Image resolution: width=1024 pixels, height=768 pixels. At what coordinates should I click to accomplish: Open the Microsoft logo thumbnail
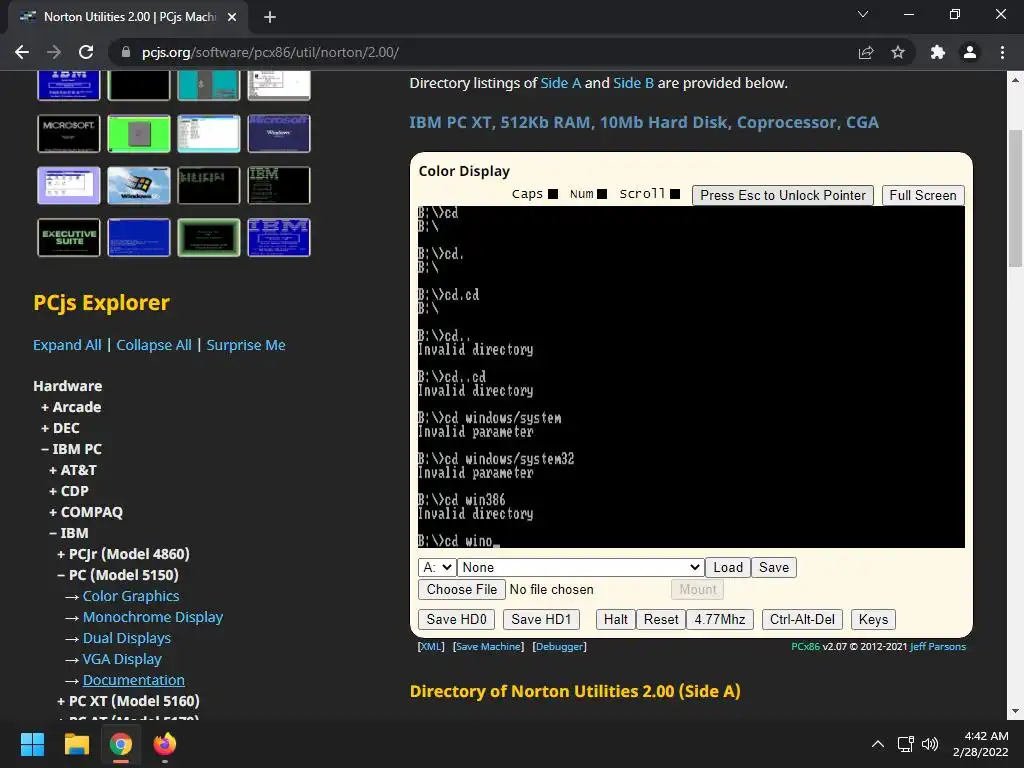[x=69, y=133]
